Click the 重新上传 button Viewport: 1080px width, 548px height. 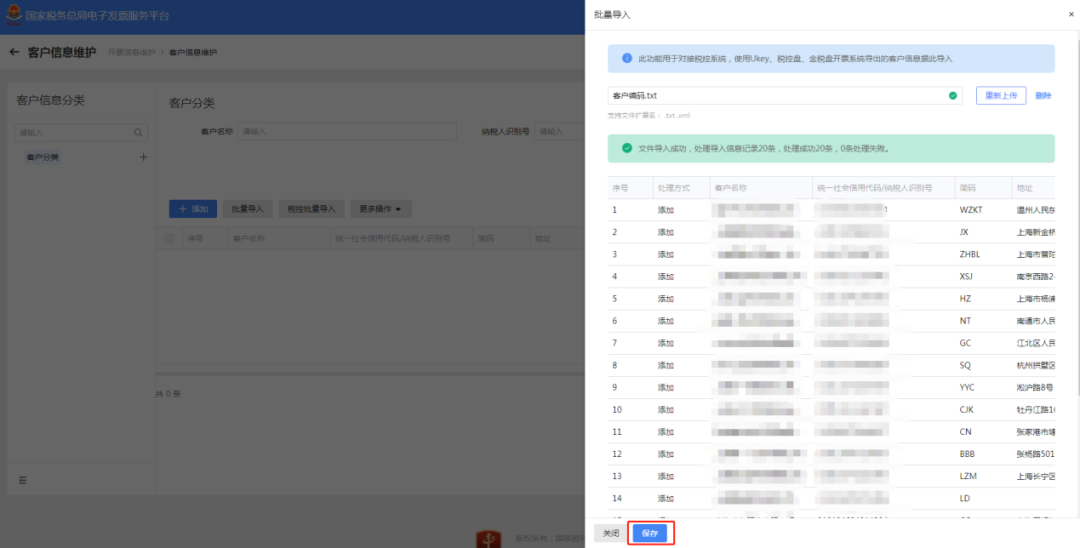click(1001, 96)
